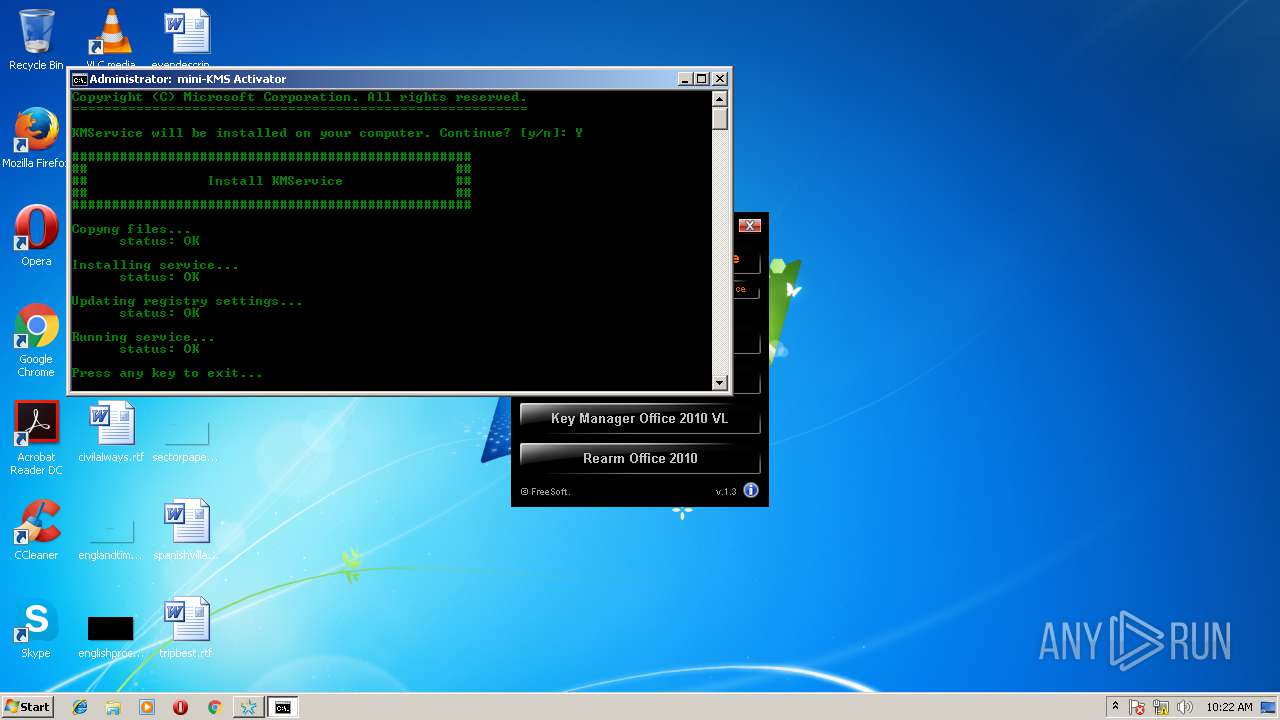Select the civilalways.rtf document icon
The image size is (1280, 720).
pos(111,431)
